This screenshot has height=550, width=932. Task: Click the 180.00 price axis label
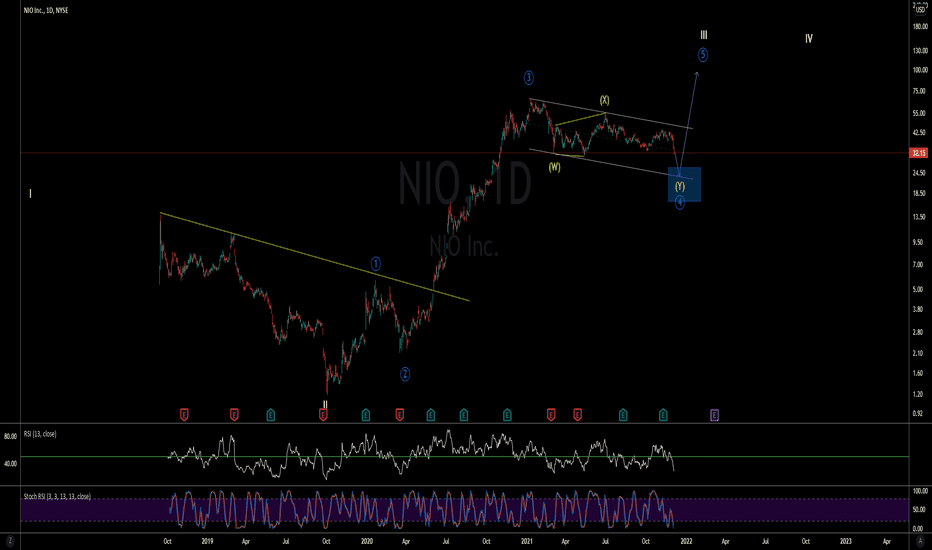pyautogui.click(x=920, y=26)
